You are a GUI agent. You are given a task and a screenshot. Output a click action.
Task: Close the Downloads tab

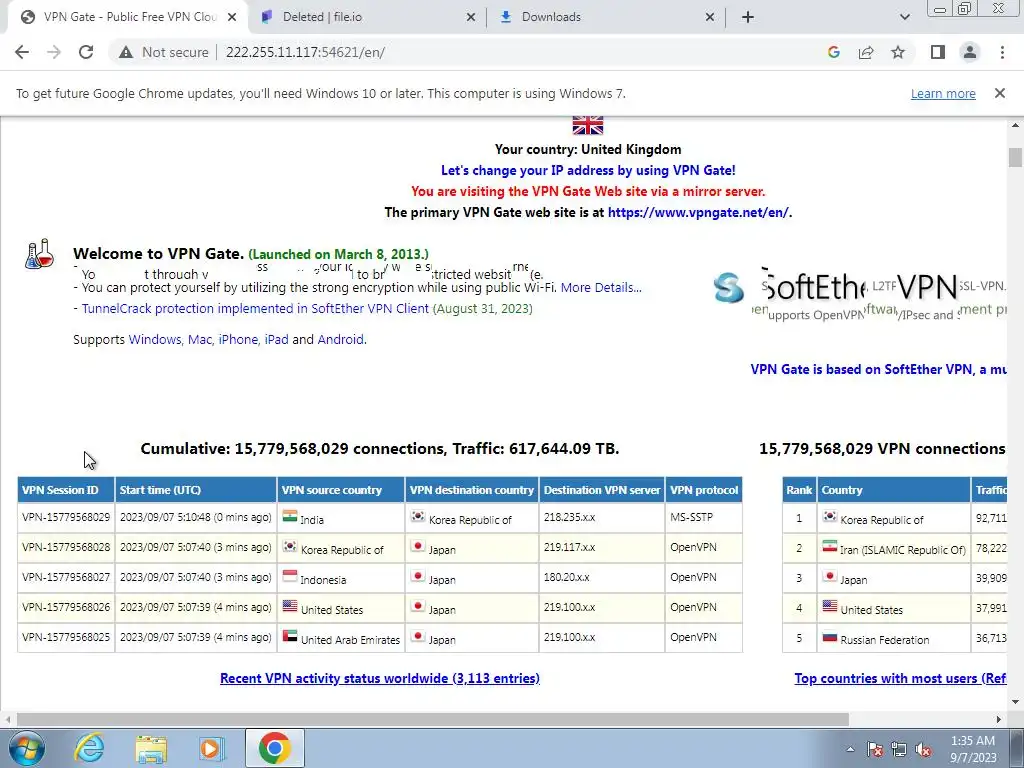[710, 17]
